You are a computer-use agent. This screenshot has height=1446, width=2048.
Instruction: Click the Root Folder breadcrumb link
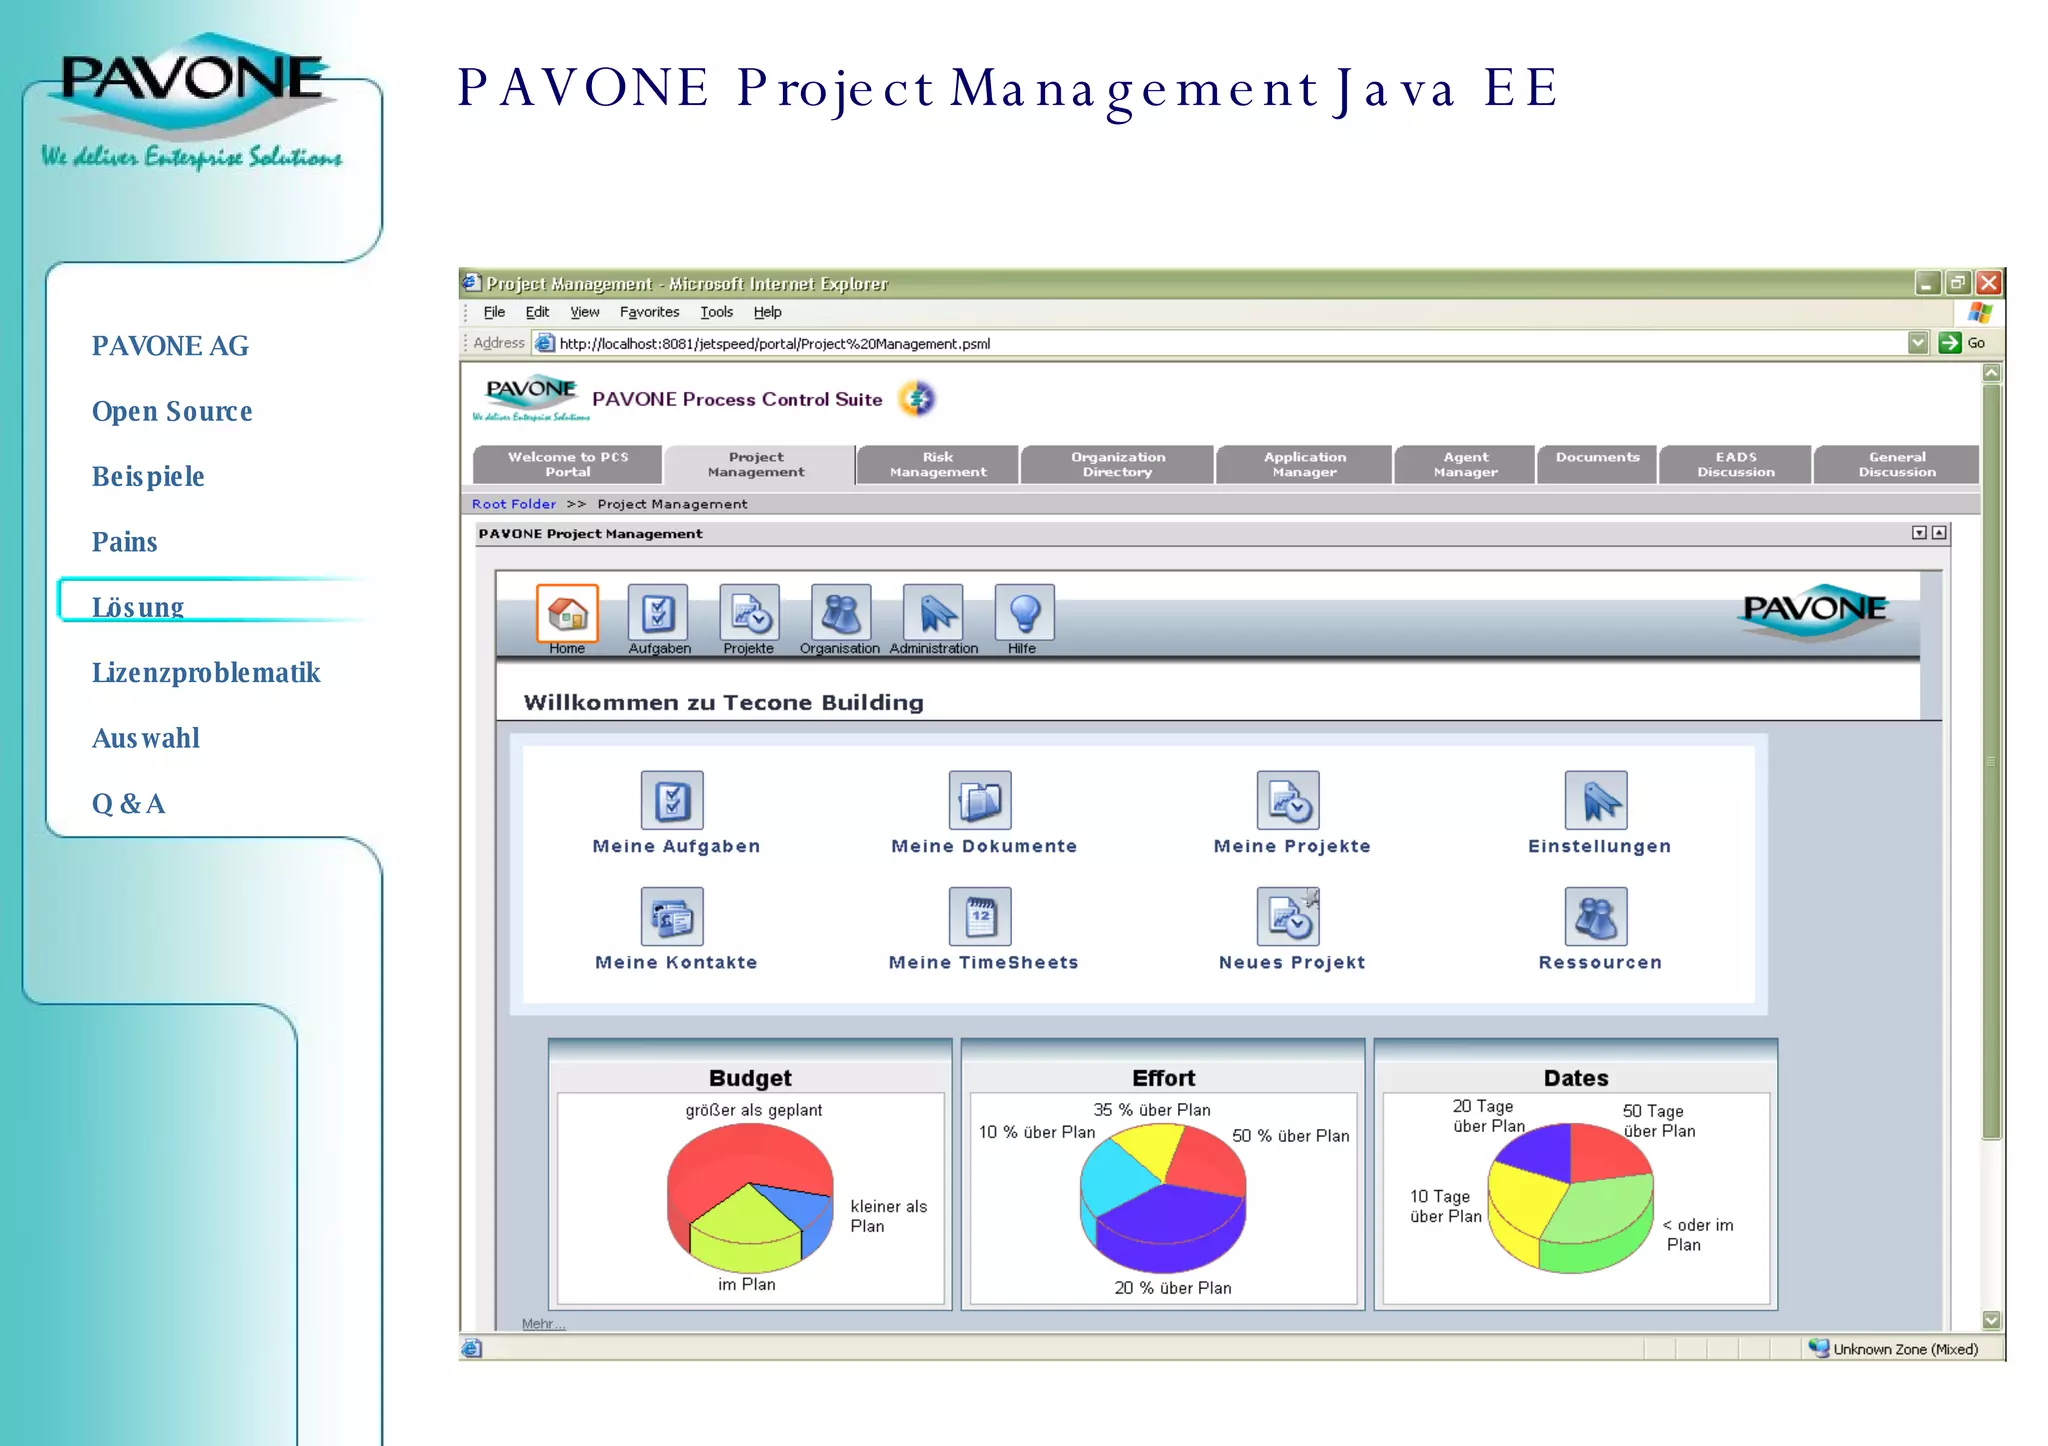click(513, 504)
